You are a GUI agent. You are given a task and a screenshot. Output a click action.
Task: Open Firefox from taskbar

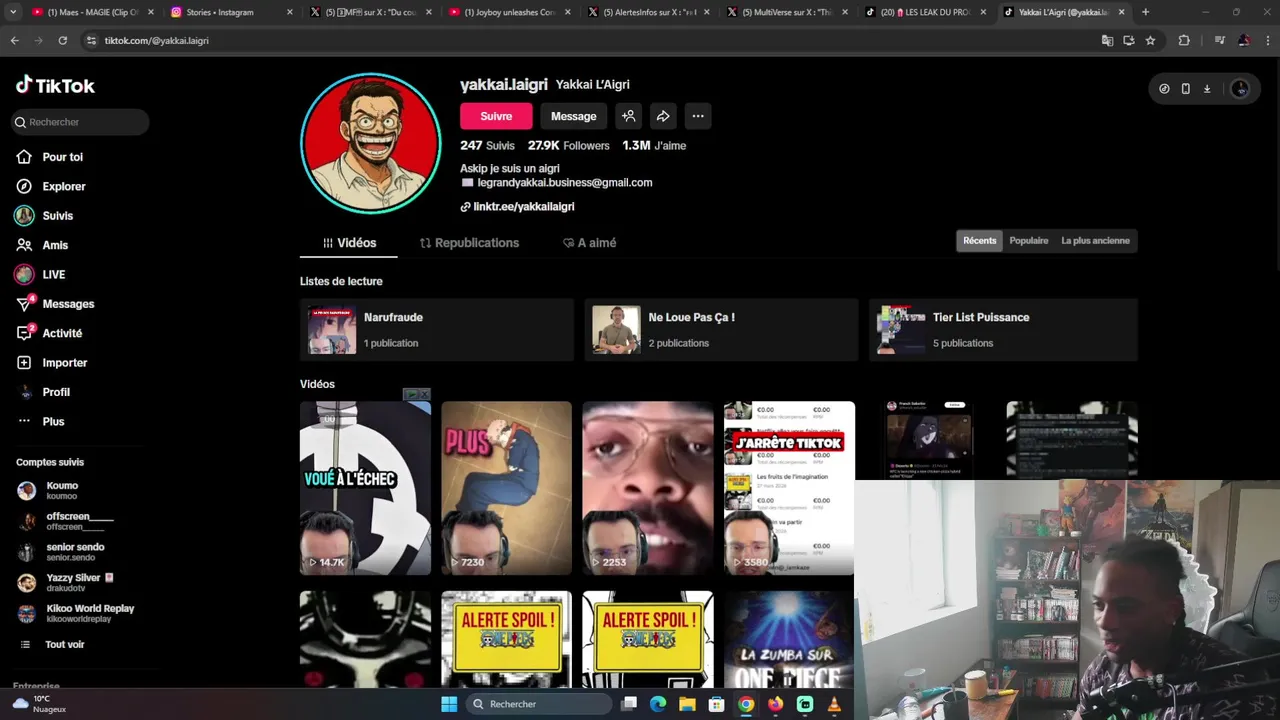[775, 704]
